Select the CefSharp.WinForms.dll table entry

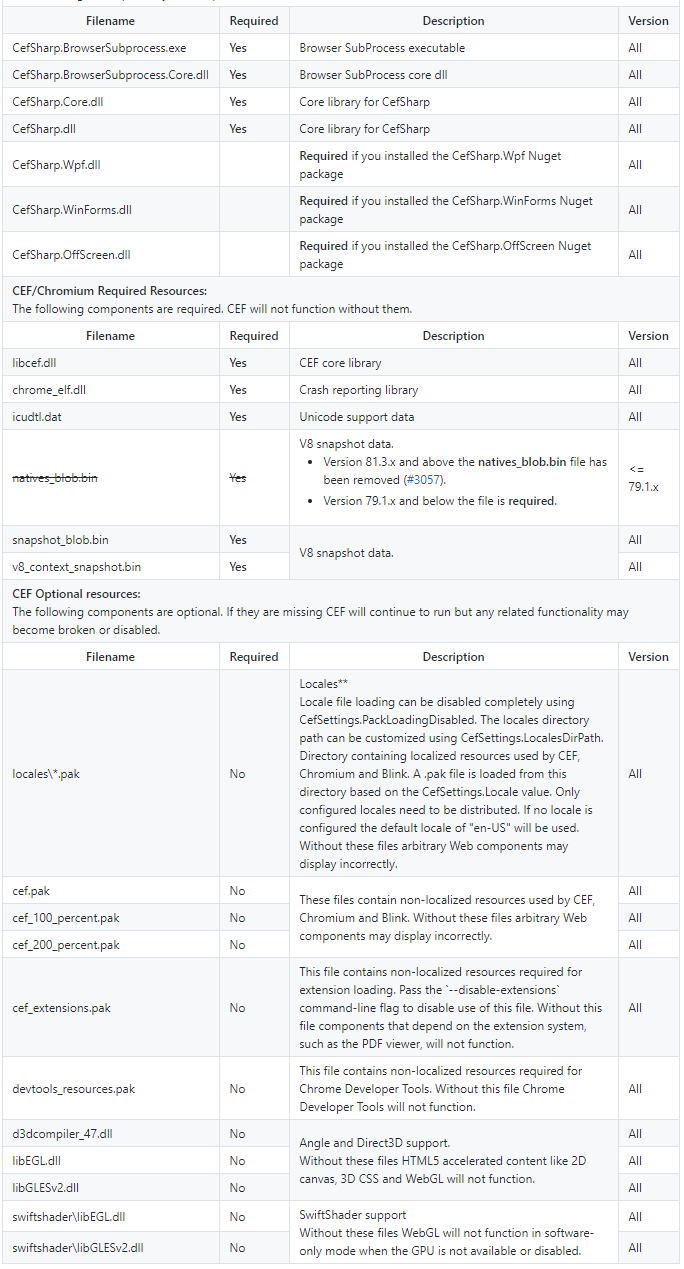click(x=72, y=210)
